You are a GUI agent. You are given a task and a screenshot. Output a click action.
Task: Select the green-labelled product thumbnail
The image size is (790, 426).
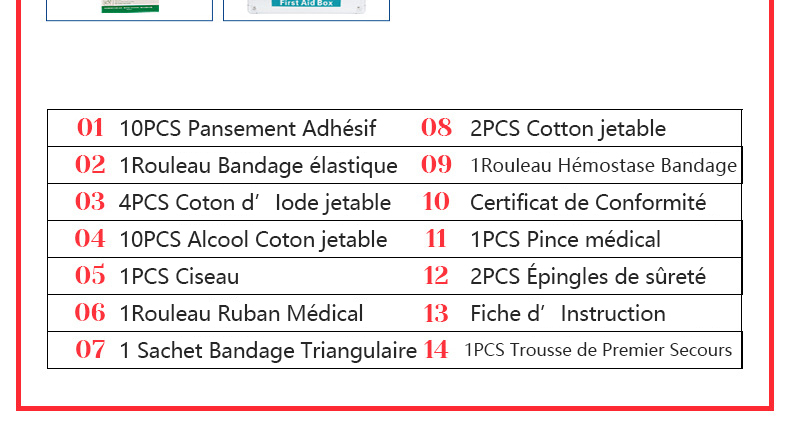129,10
